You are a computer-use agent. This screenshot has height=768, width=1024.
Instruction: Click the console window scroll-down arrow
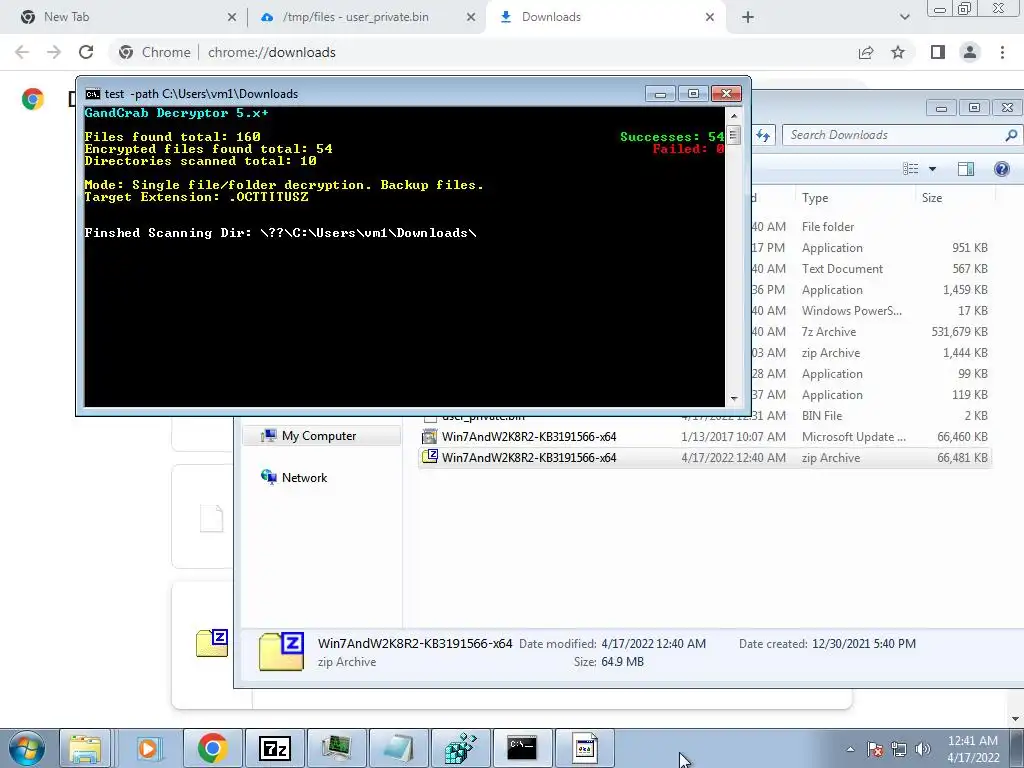point(734,398)
